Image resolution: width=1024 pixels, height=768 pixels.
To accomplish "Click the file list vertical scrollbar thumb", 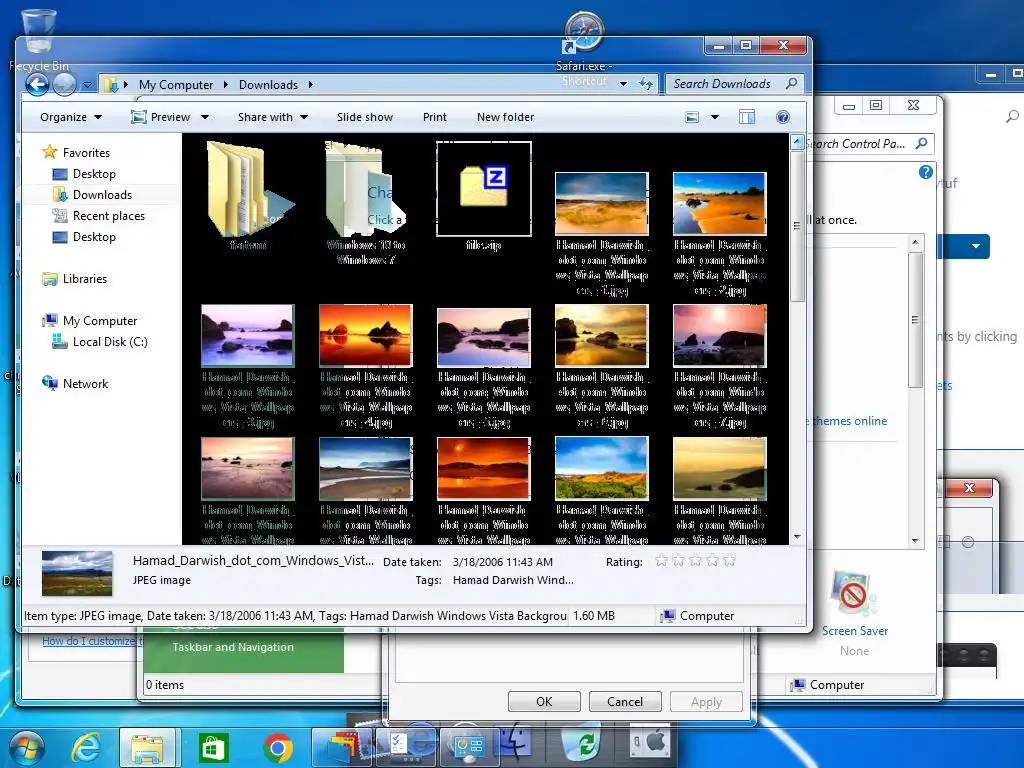I will 797,225.
